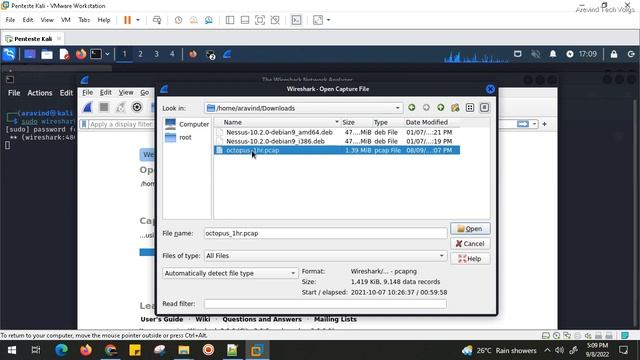Close the Open Capture File dialog
Screen dimensions: 640x360
point(490,89)
